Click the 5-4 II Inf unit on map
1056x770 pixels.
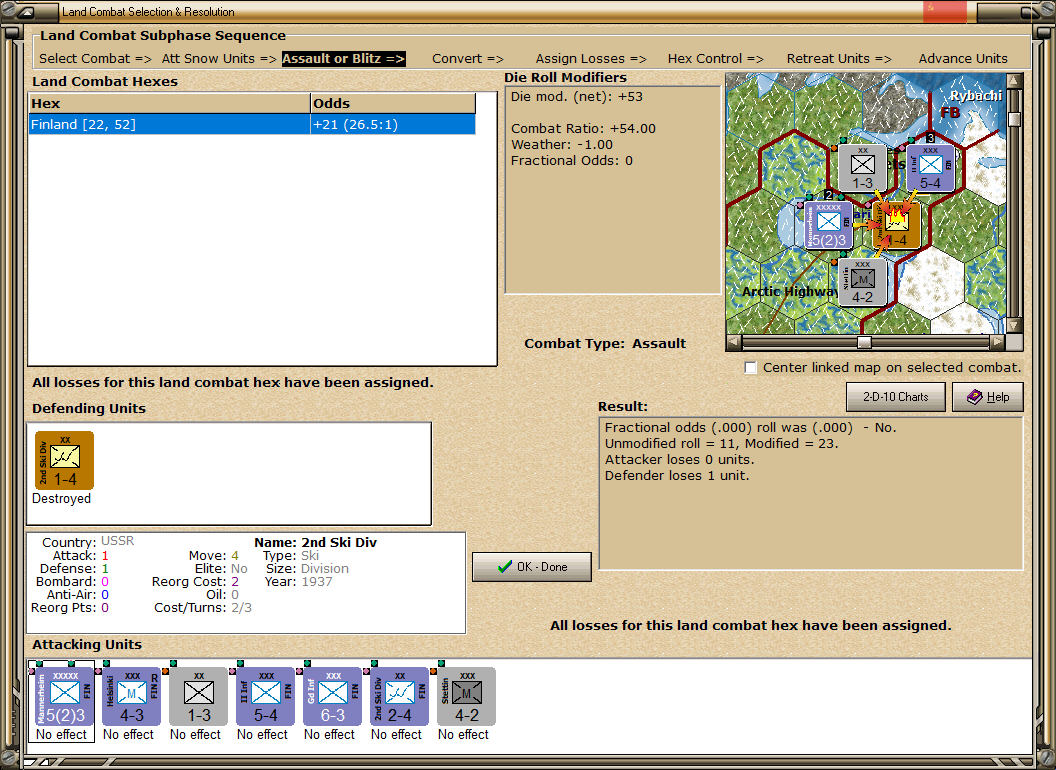(930, 168)
